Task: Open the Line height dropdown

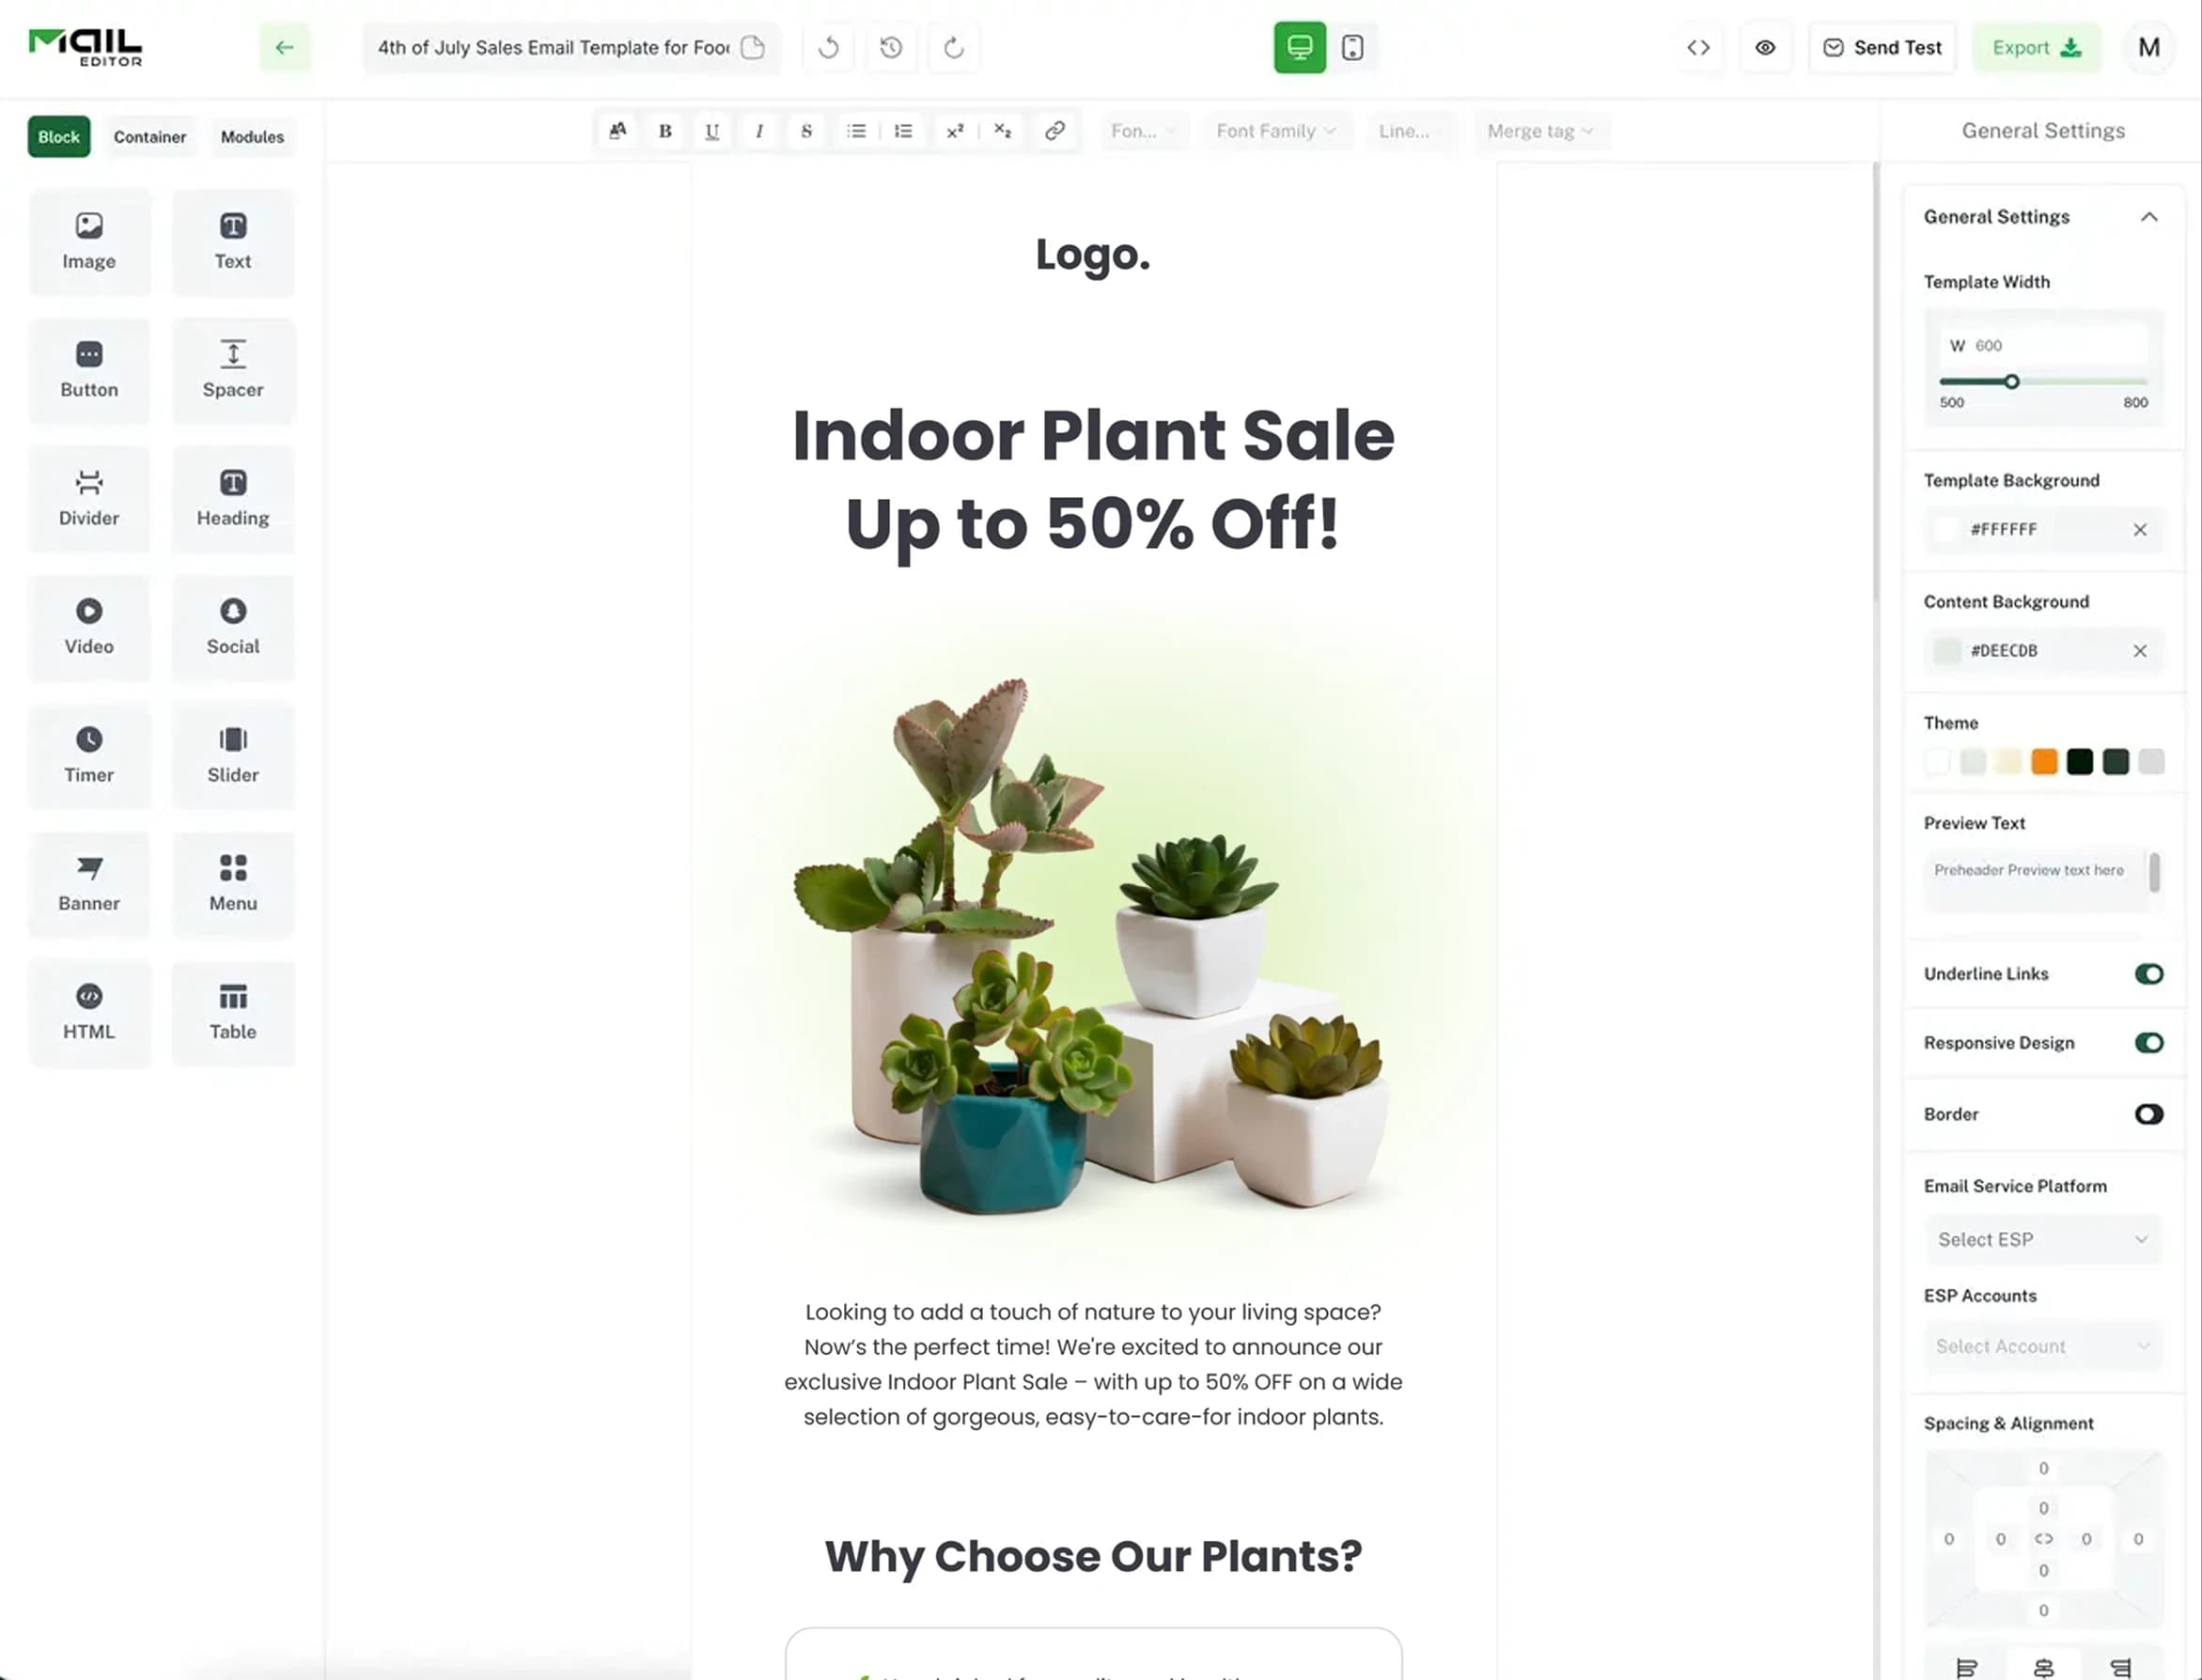Action: tap(1410, 131)
